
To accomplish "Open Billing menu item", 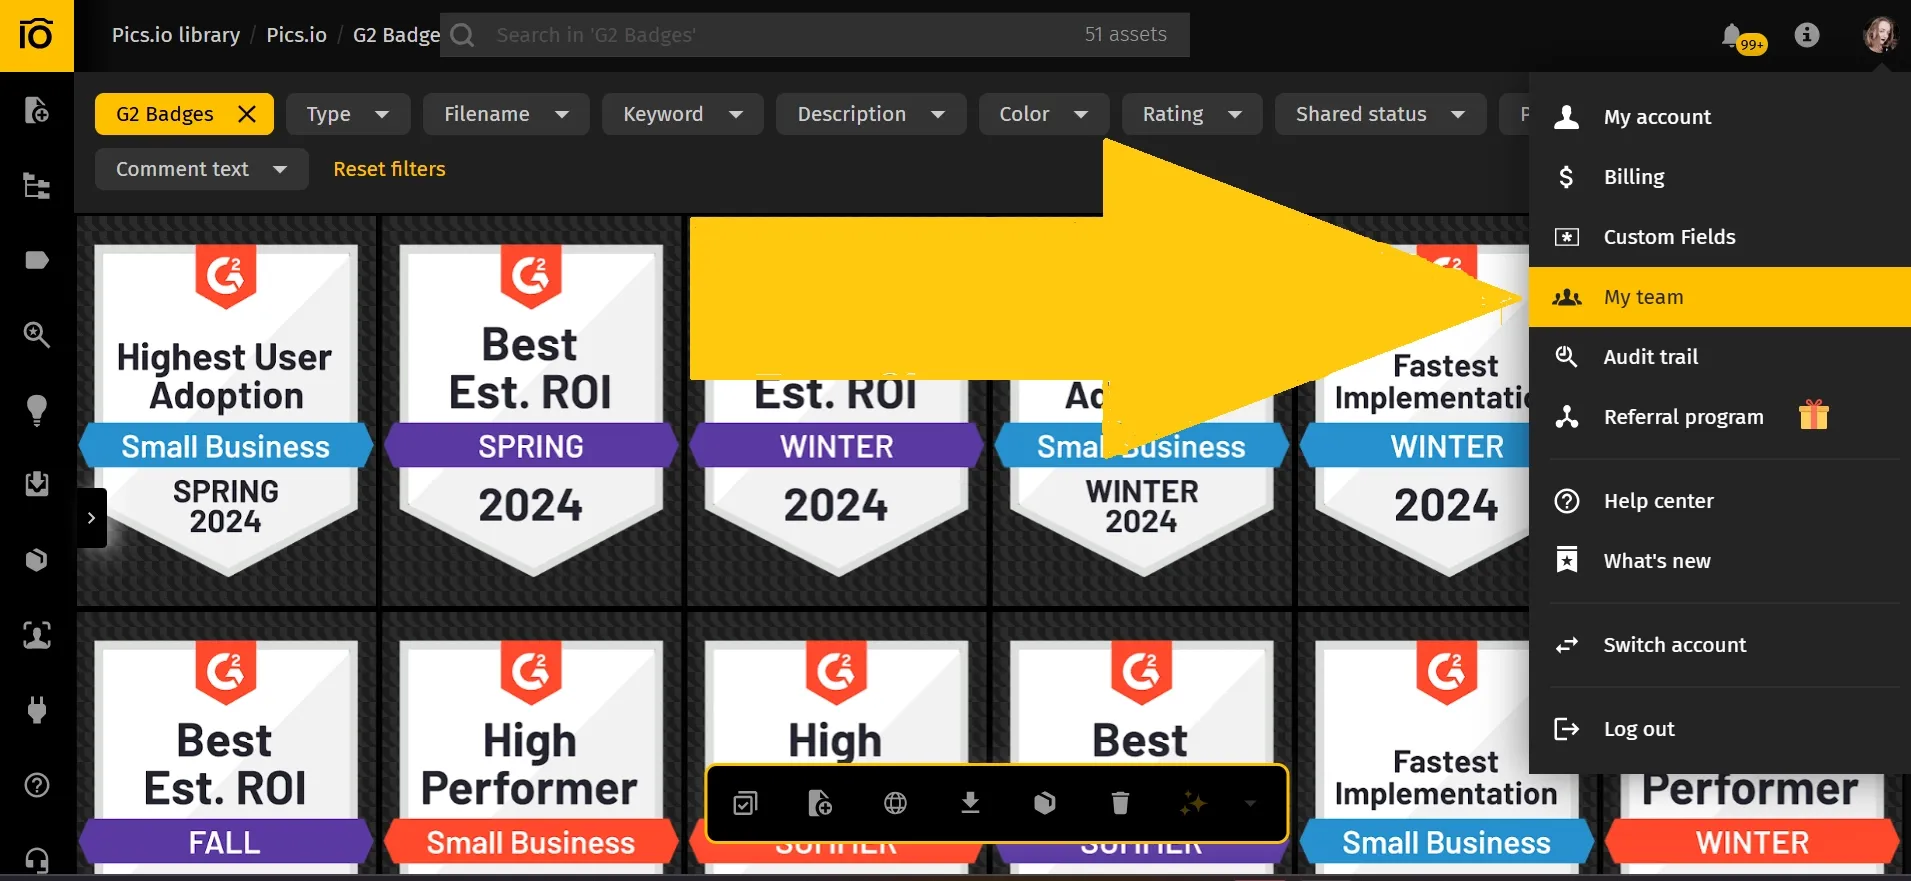I will tap(1720, 177).
